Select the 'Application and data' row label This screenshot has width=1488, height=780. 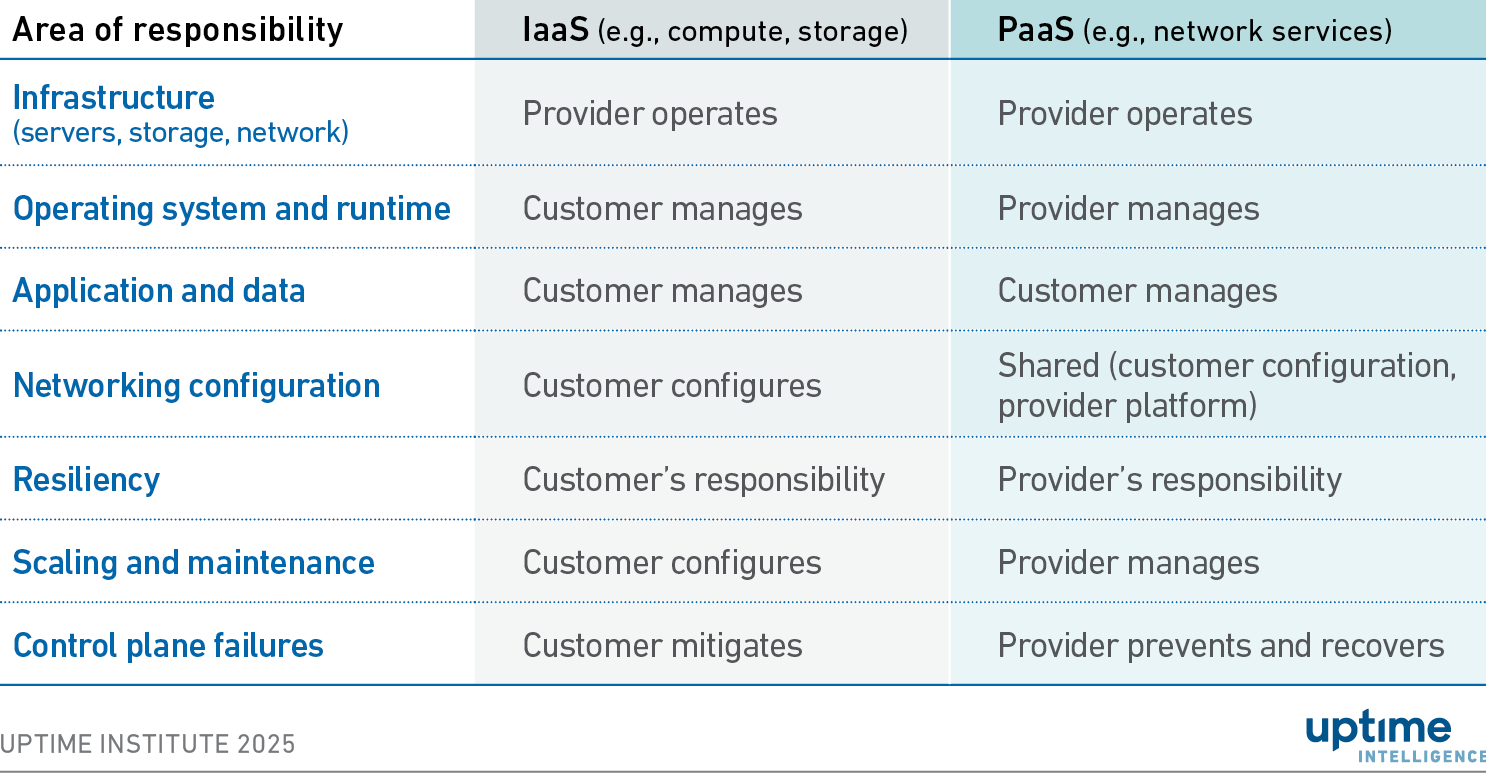(158, 291)
